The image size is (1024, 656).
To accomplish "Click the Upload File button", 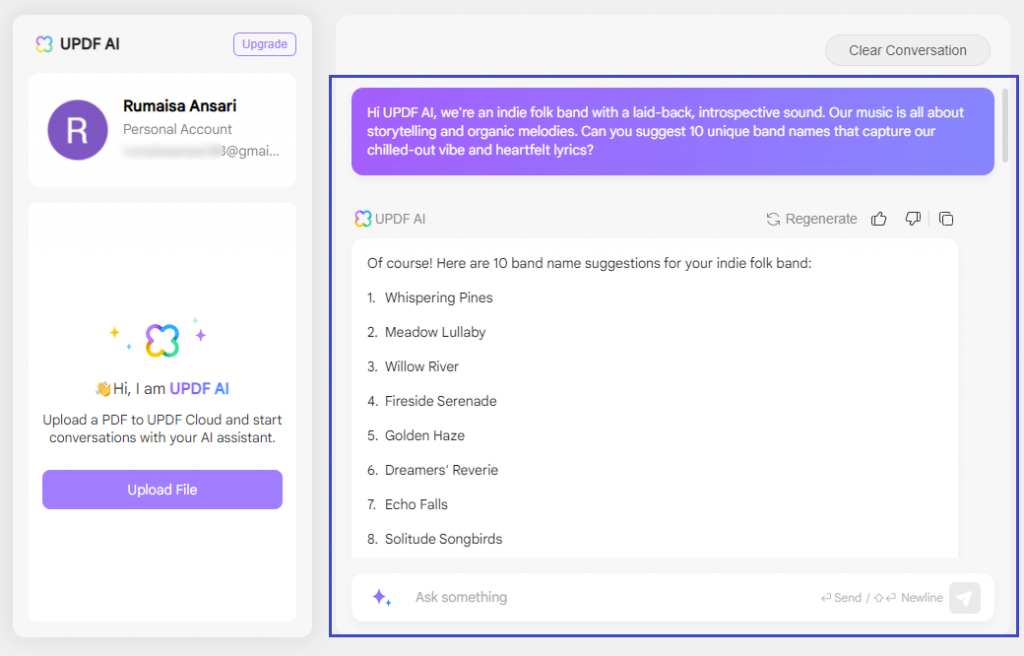I will click(x=162, y=490).
